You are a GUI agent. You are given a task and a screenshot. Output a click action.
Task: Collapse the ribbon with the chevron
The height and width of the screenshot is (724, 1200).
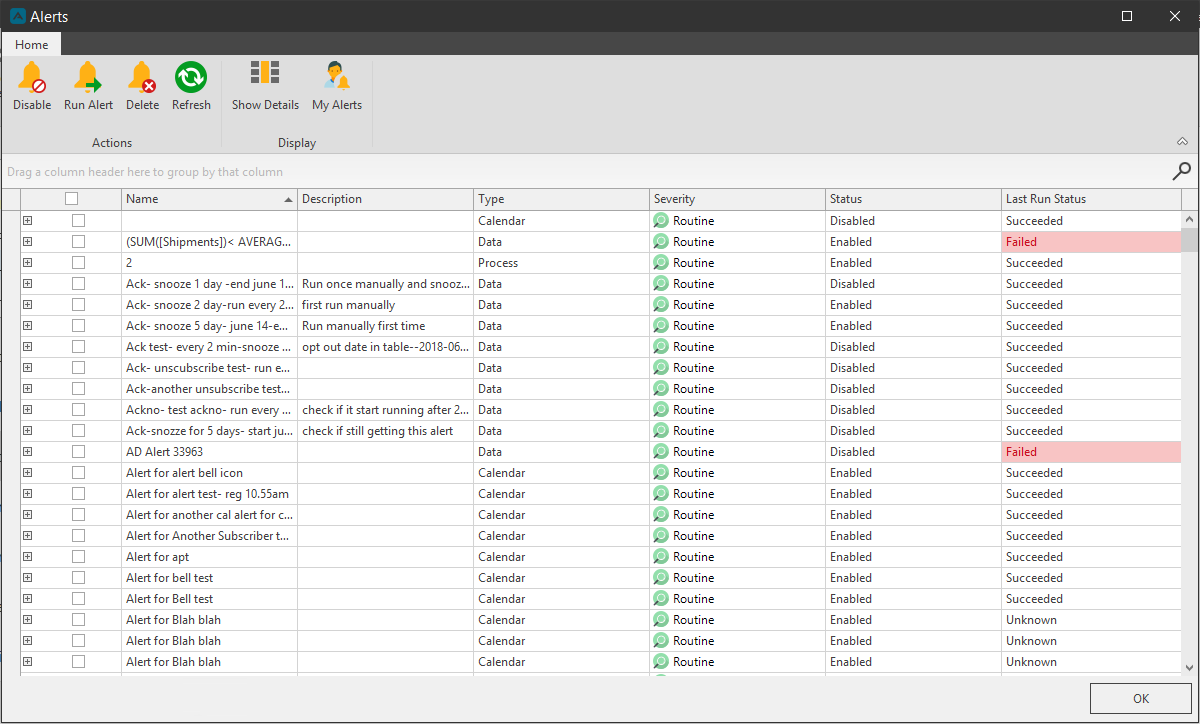click(x=1181, y=142)
